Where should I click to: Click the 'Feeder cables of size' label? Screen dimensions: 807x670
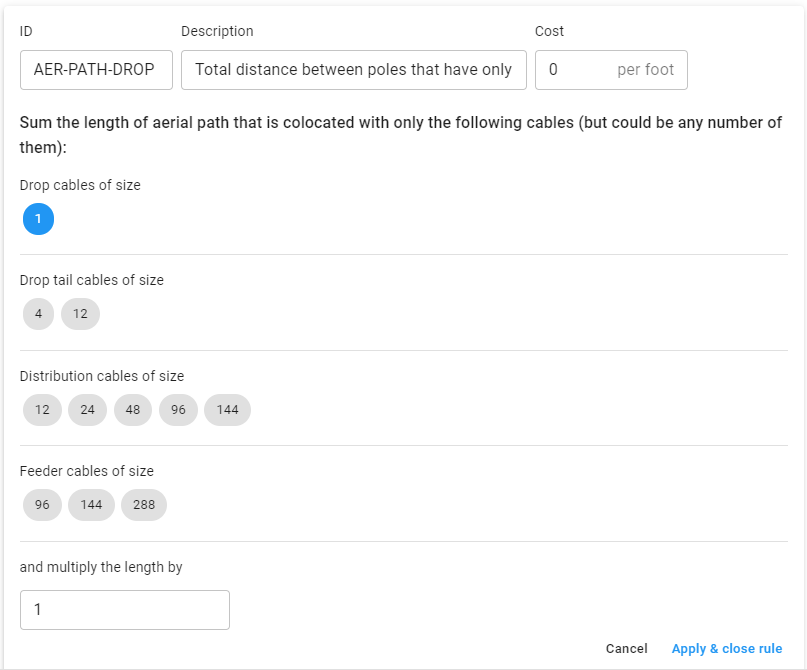coord(86,471)
